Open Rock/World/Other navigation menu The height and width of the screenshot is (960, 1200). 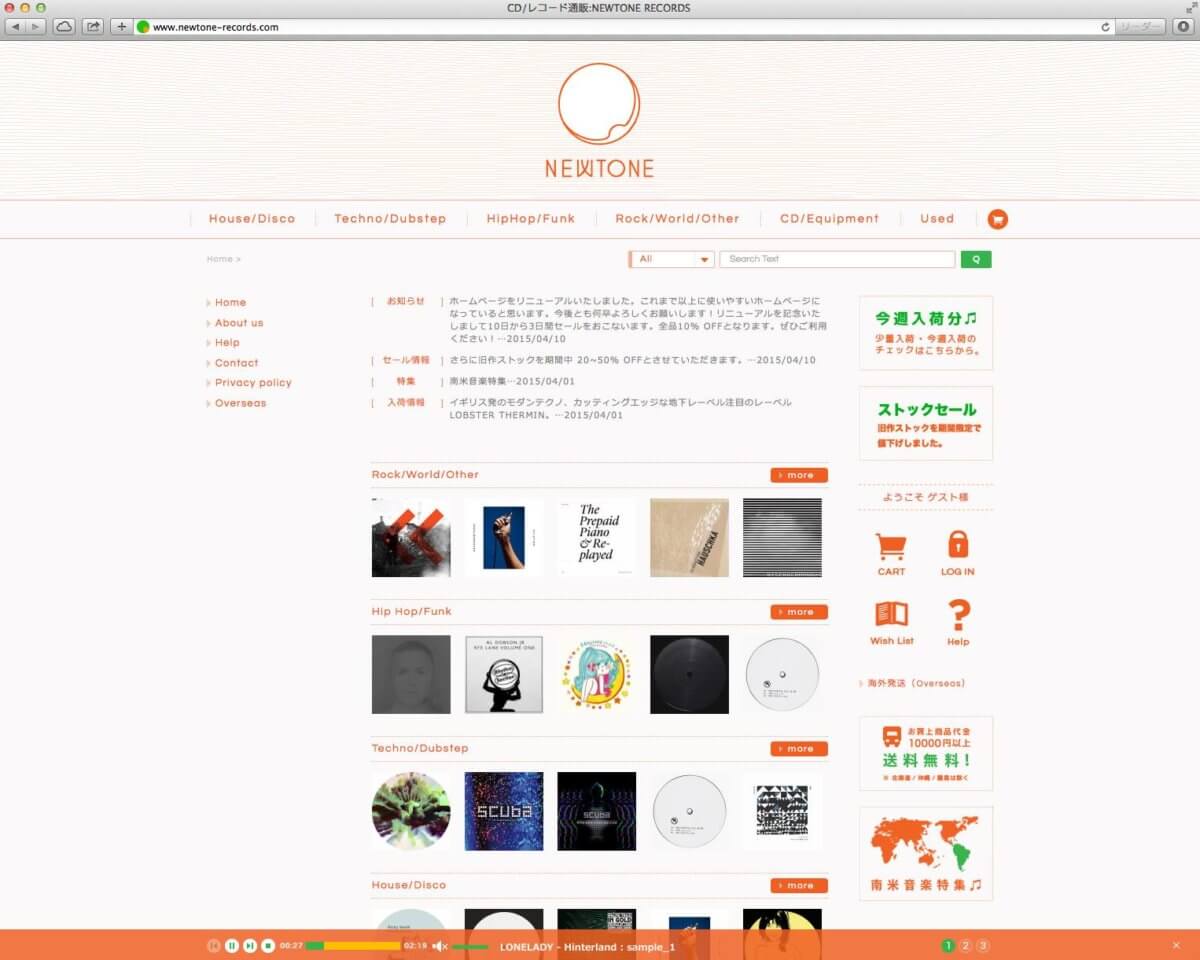(677, 219)
